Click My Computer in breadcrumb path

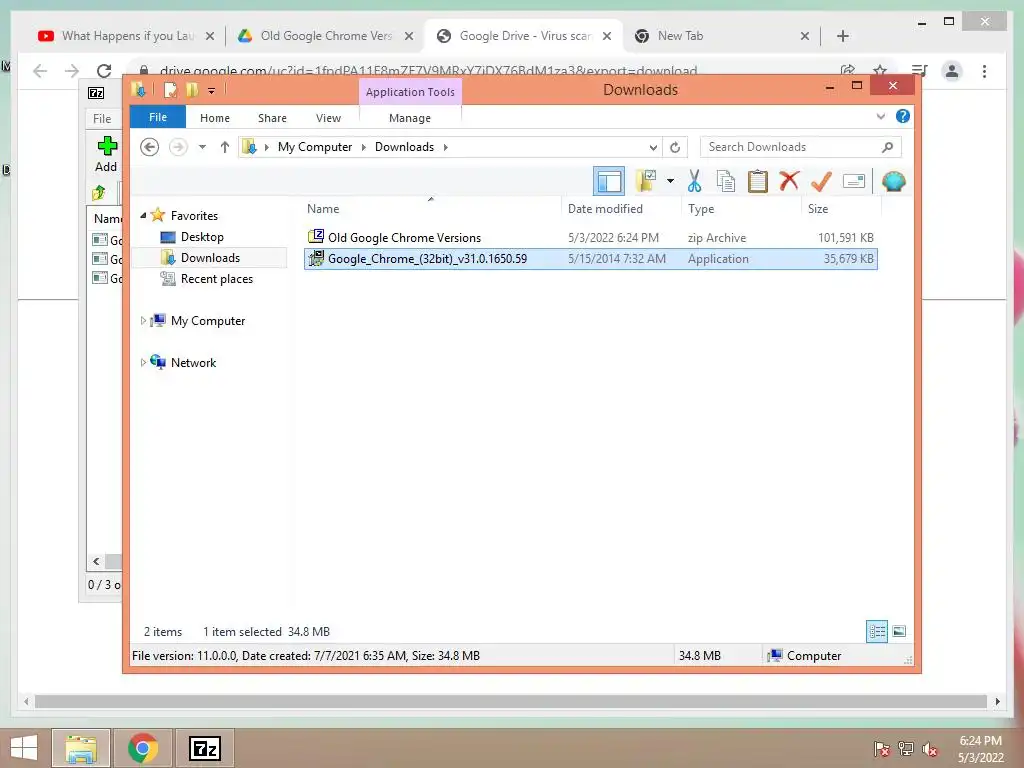coord(315,147)
